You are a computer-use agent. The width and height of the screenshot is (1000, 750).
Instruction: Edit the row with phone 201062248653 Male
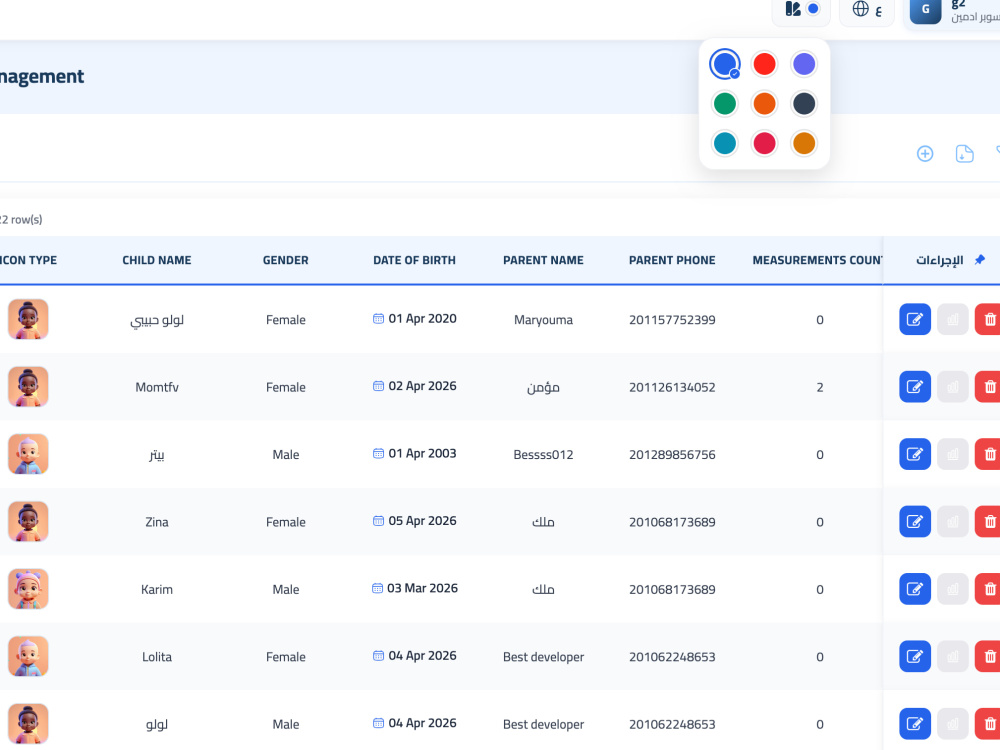coord(915,724)
